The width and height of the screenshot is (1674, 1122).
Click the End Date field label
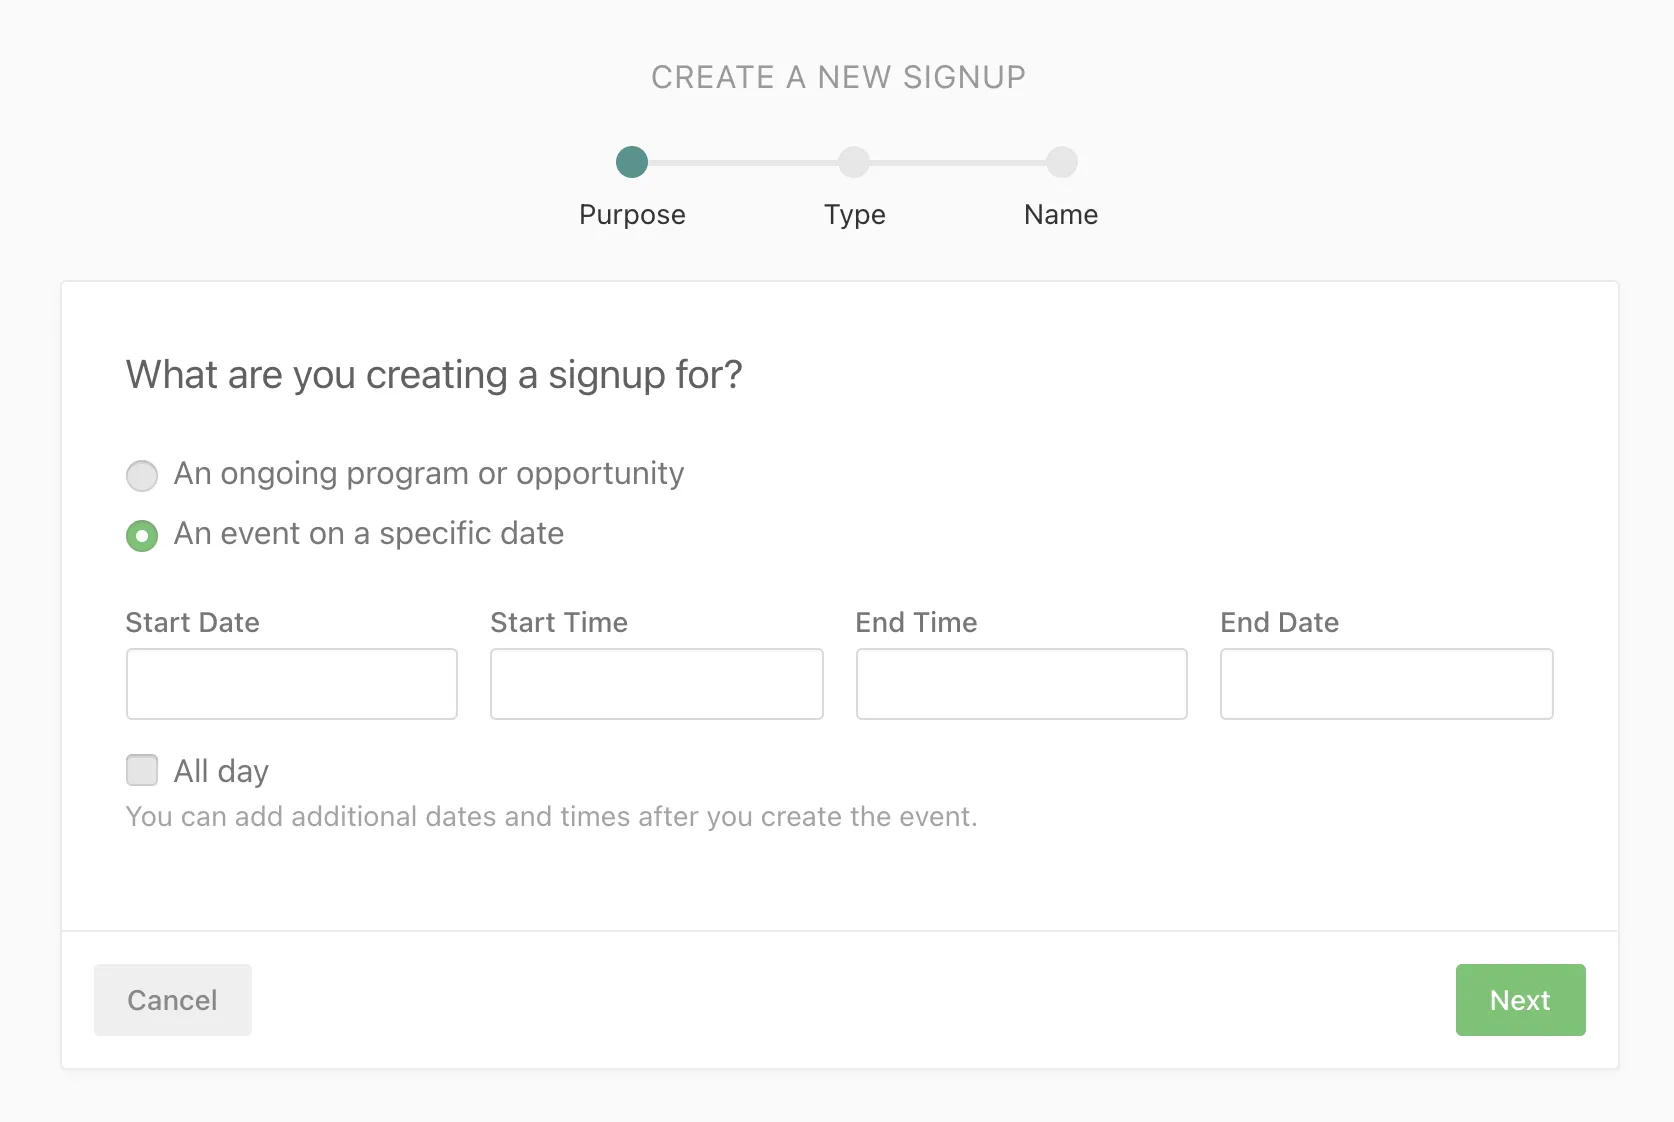[1279, 623]
